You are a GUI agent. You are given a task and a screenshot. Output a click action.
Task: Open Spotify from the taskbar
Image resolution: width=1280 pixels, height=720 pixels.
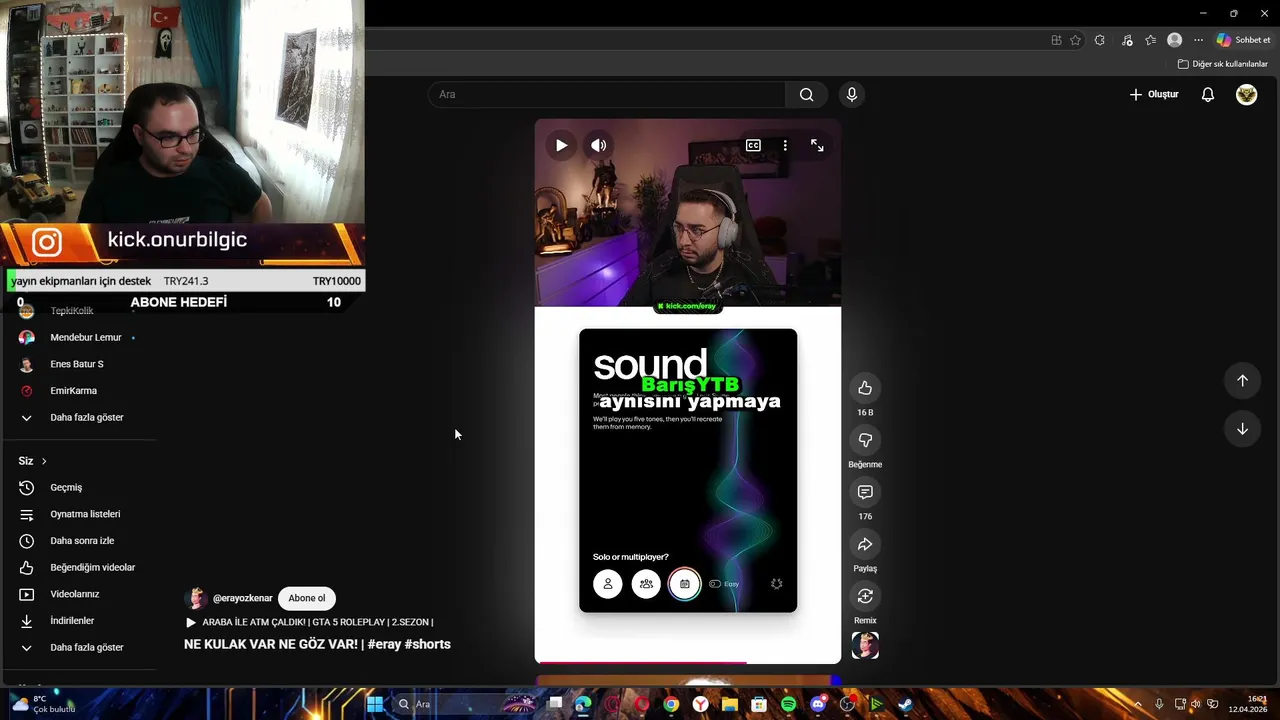pyautogui.click(x=788, y=704)
